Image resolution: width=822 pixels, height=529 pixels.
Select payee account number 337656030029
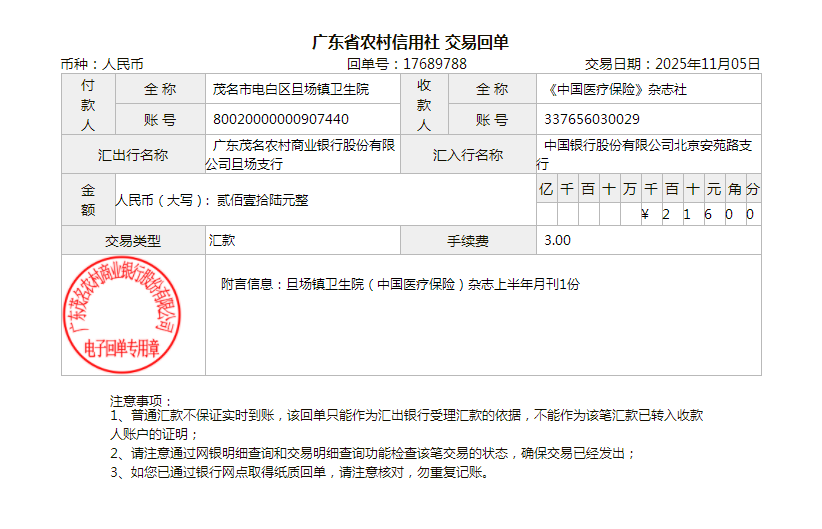tap(592, 120)
